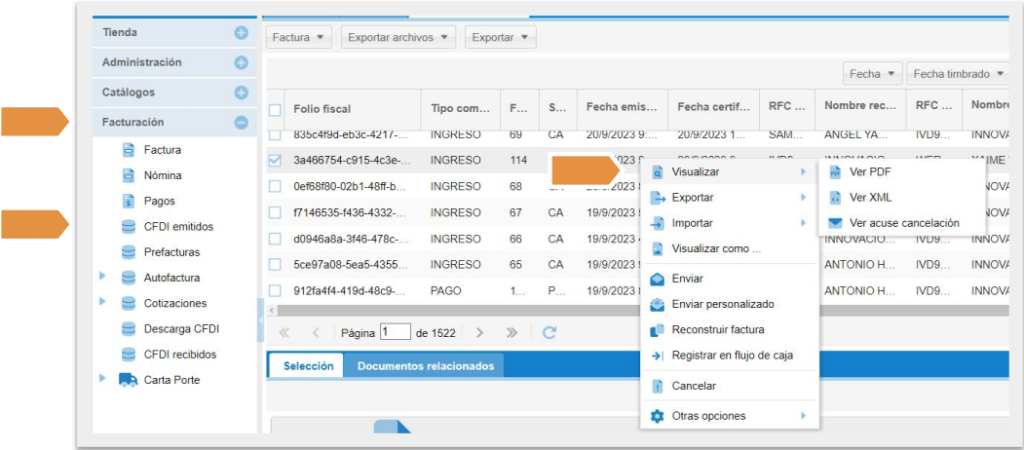The height and width of the screenshot is (450, 1024).
Task: Click the Página number input field
Action: 395,332
